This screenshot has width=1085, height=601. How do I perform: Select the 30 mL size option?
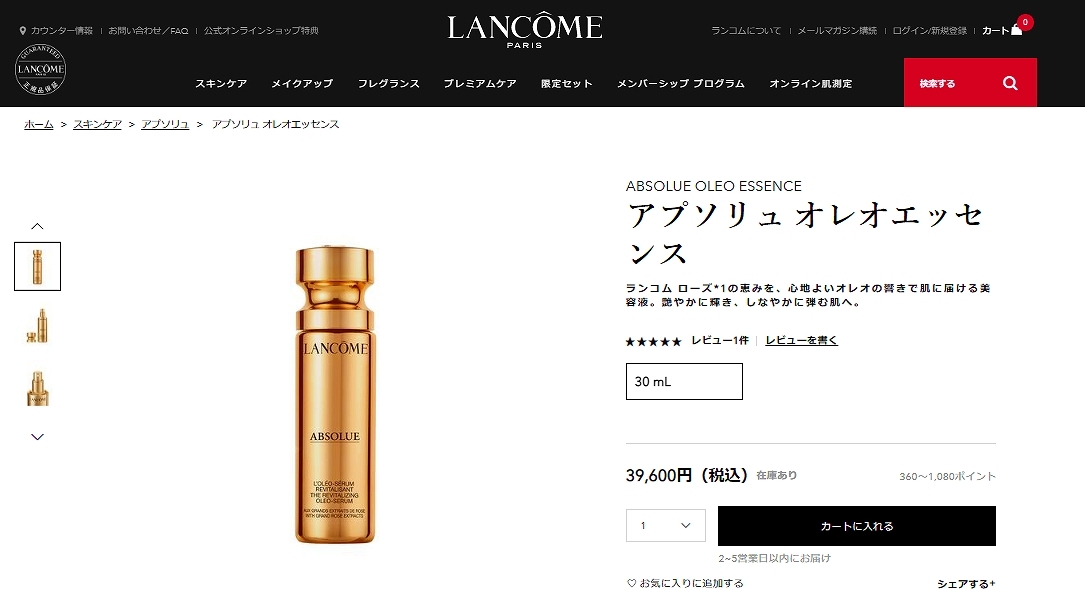pyautogui.click(x=684, y=381)
